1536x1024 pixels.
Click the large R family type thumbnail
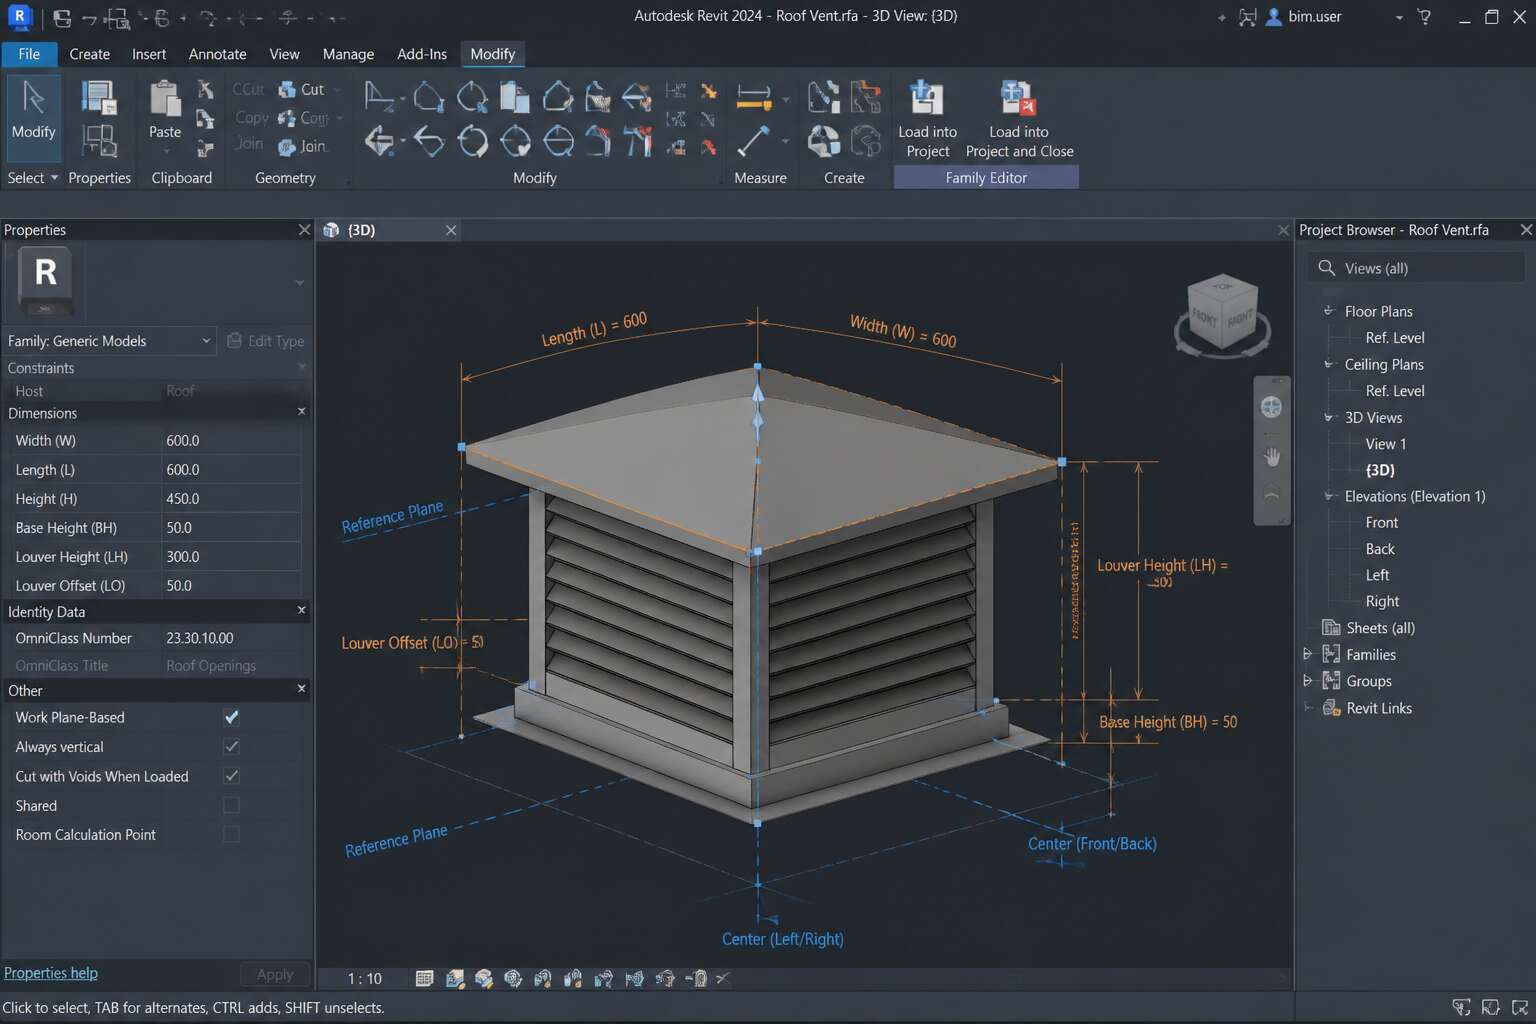tap(46, 281)
